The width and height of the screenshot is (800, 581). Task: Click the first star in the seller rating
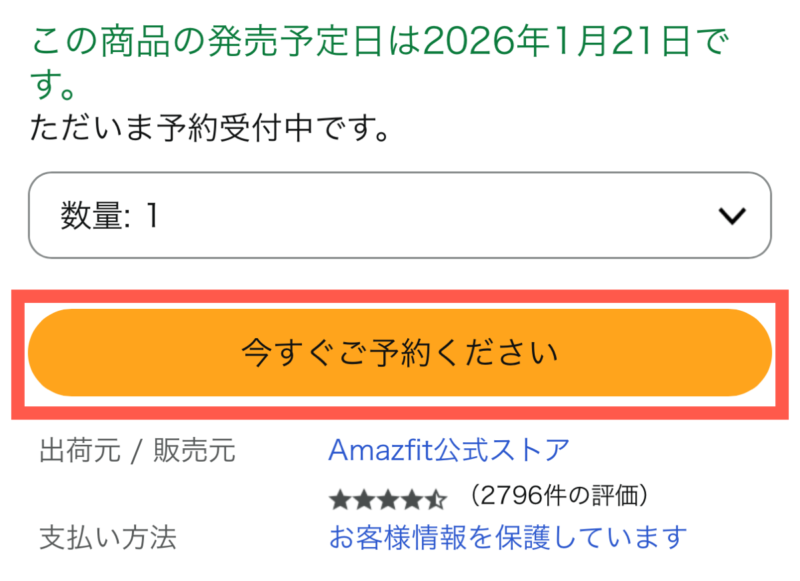[x=338, y=497]
